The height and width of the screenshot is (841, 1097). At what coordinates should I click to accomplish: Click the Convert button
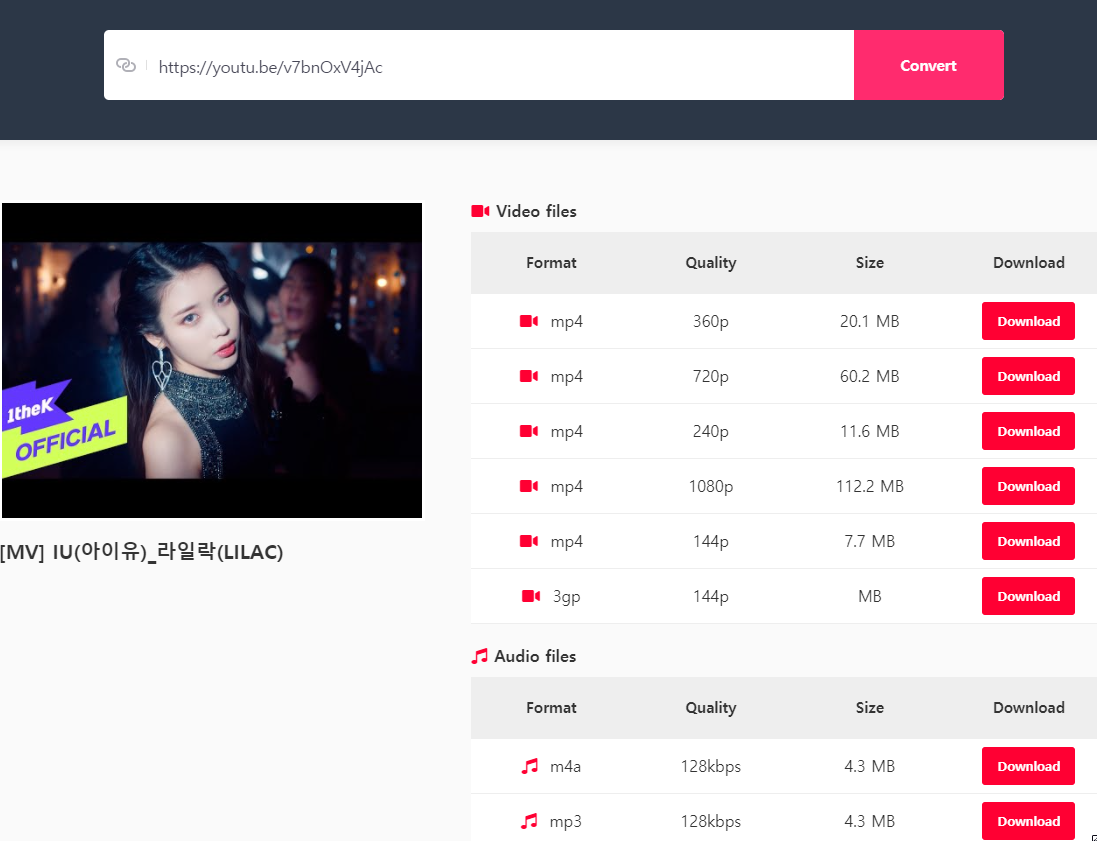click(928, 65)
